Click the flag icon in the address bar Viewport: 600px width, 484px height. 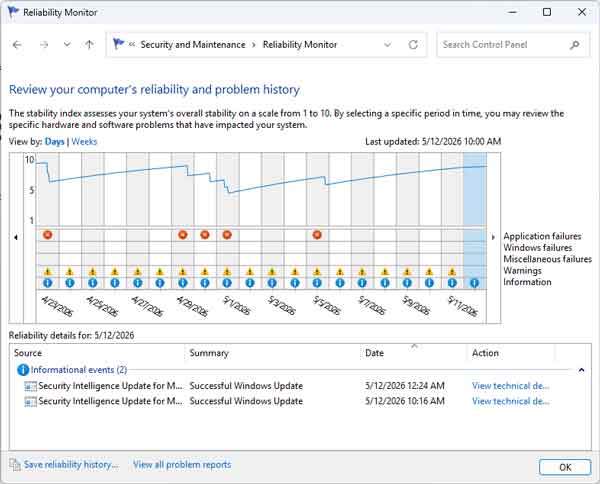pyautogui.click(x=119, y=44)
